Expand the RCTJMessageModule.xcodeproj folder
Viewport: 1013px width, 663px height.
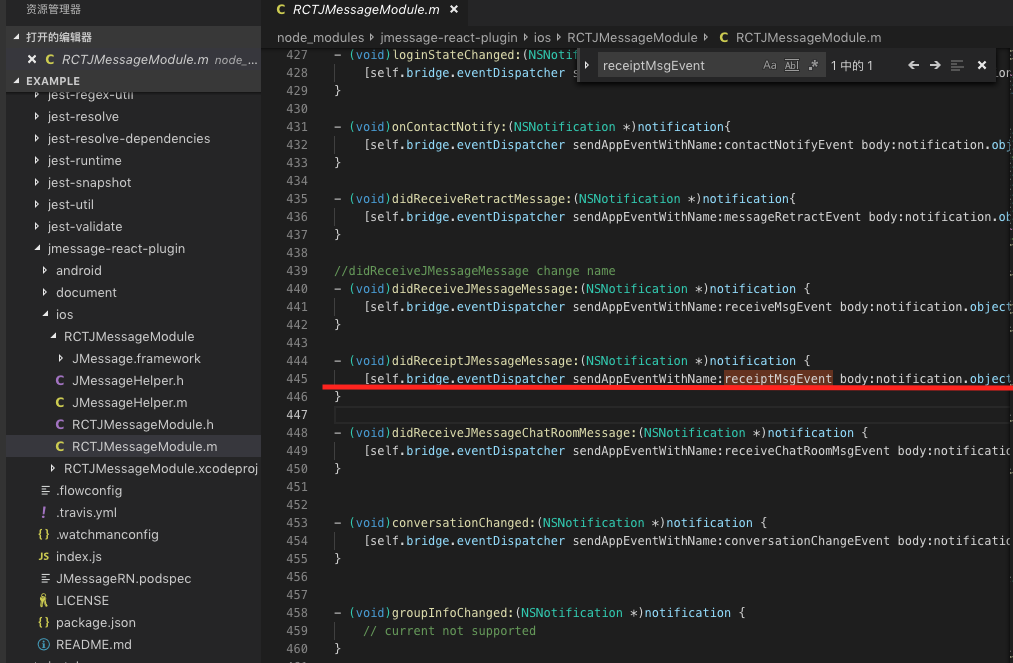point(53,468)
